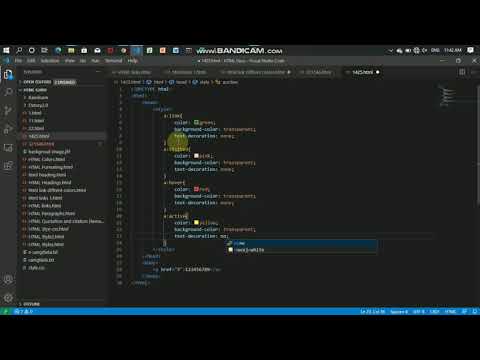Click 'a:active' breadcrumb item
480x360 pixels.
pyautogui.click(x=230, y=82)
